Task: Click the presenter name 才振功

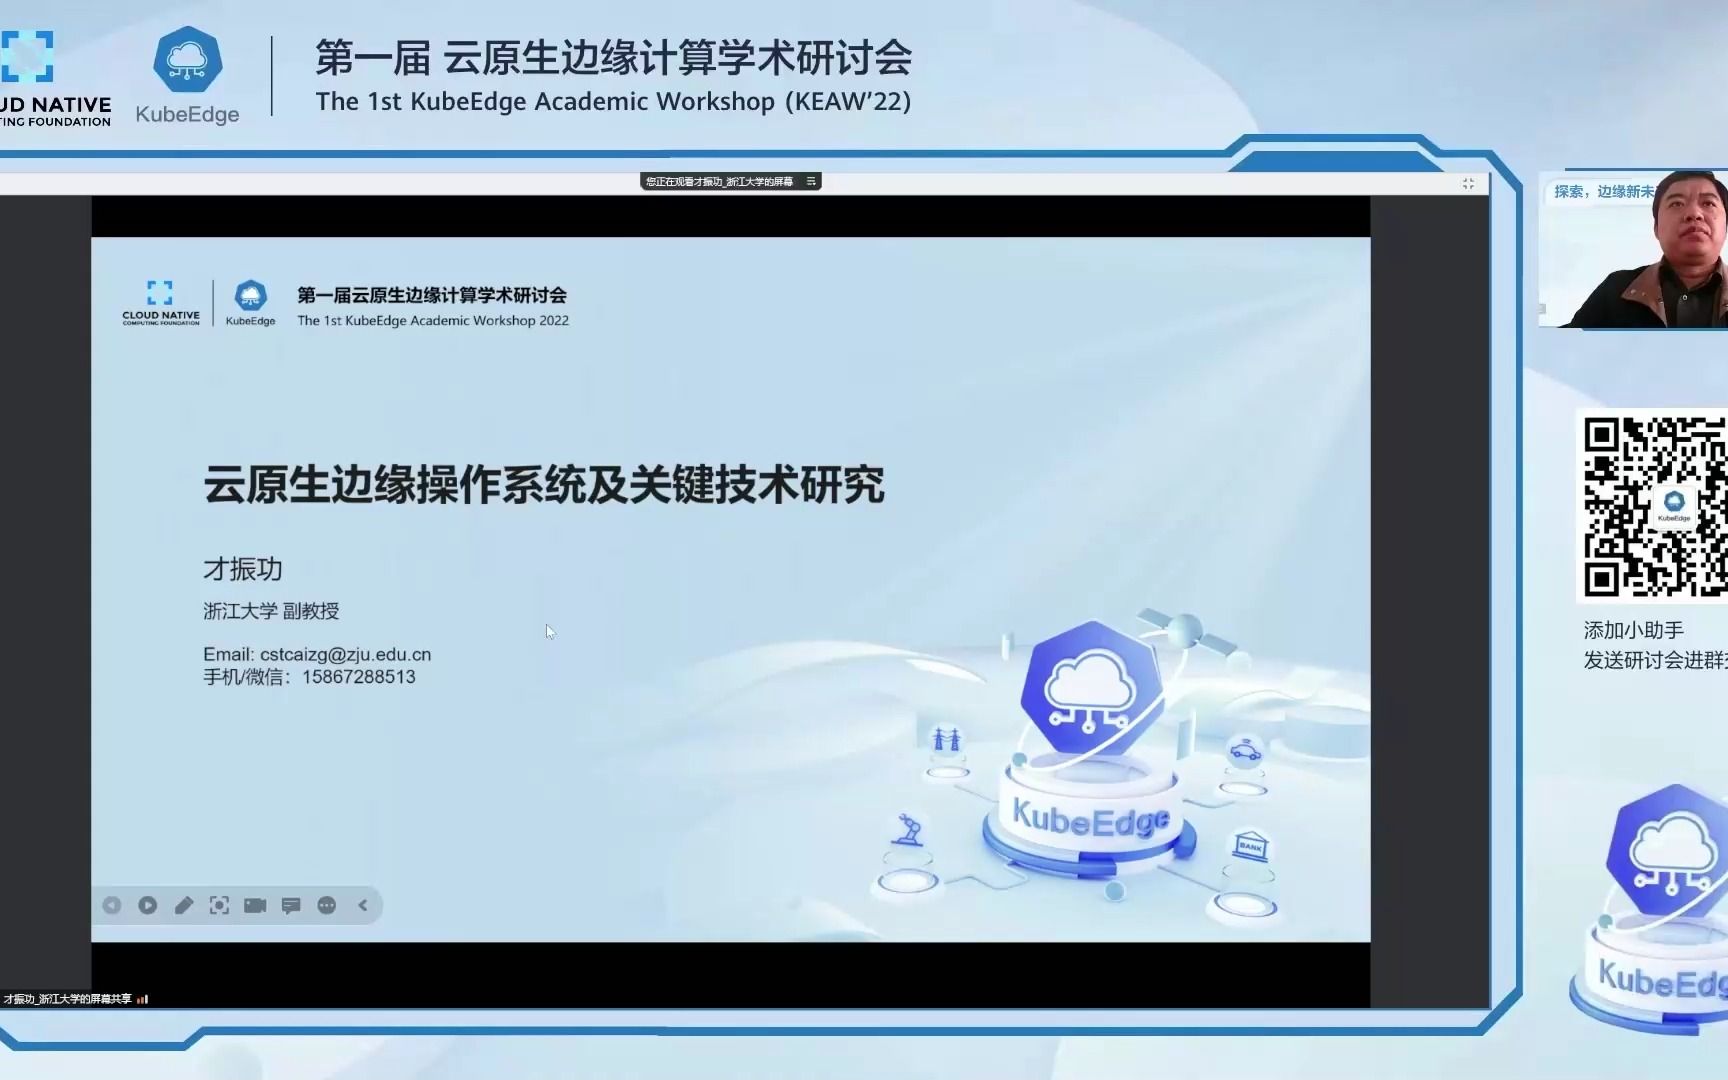Action: point(243,569)
